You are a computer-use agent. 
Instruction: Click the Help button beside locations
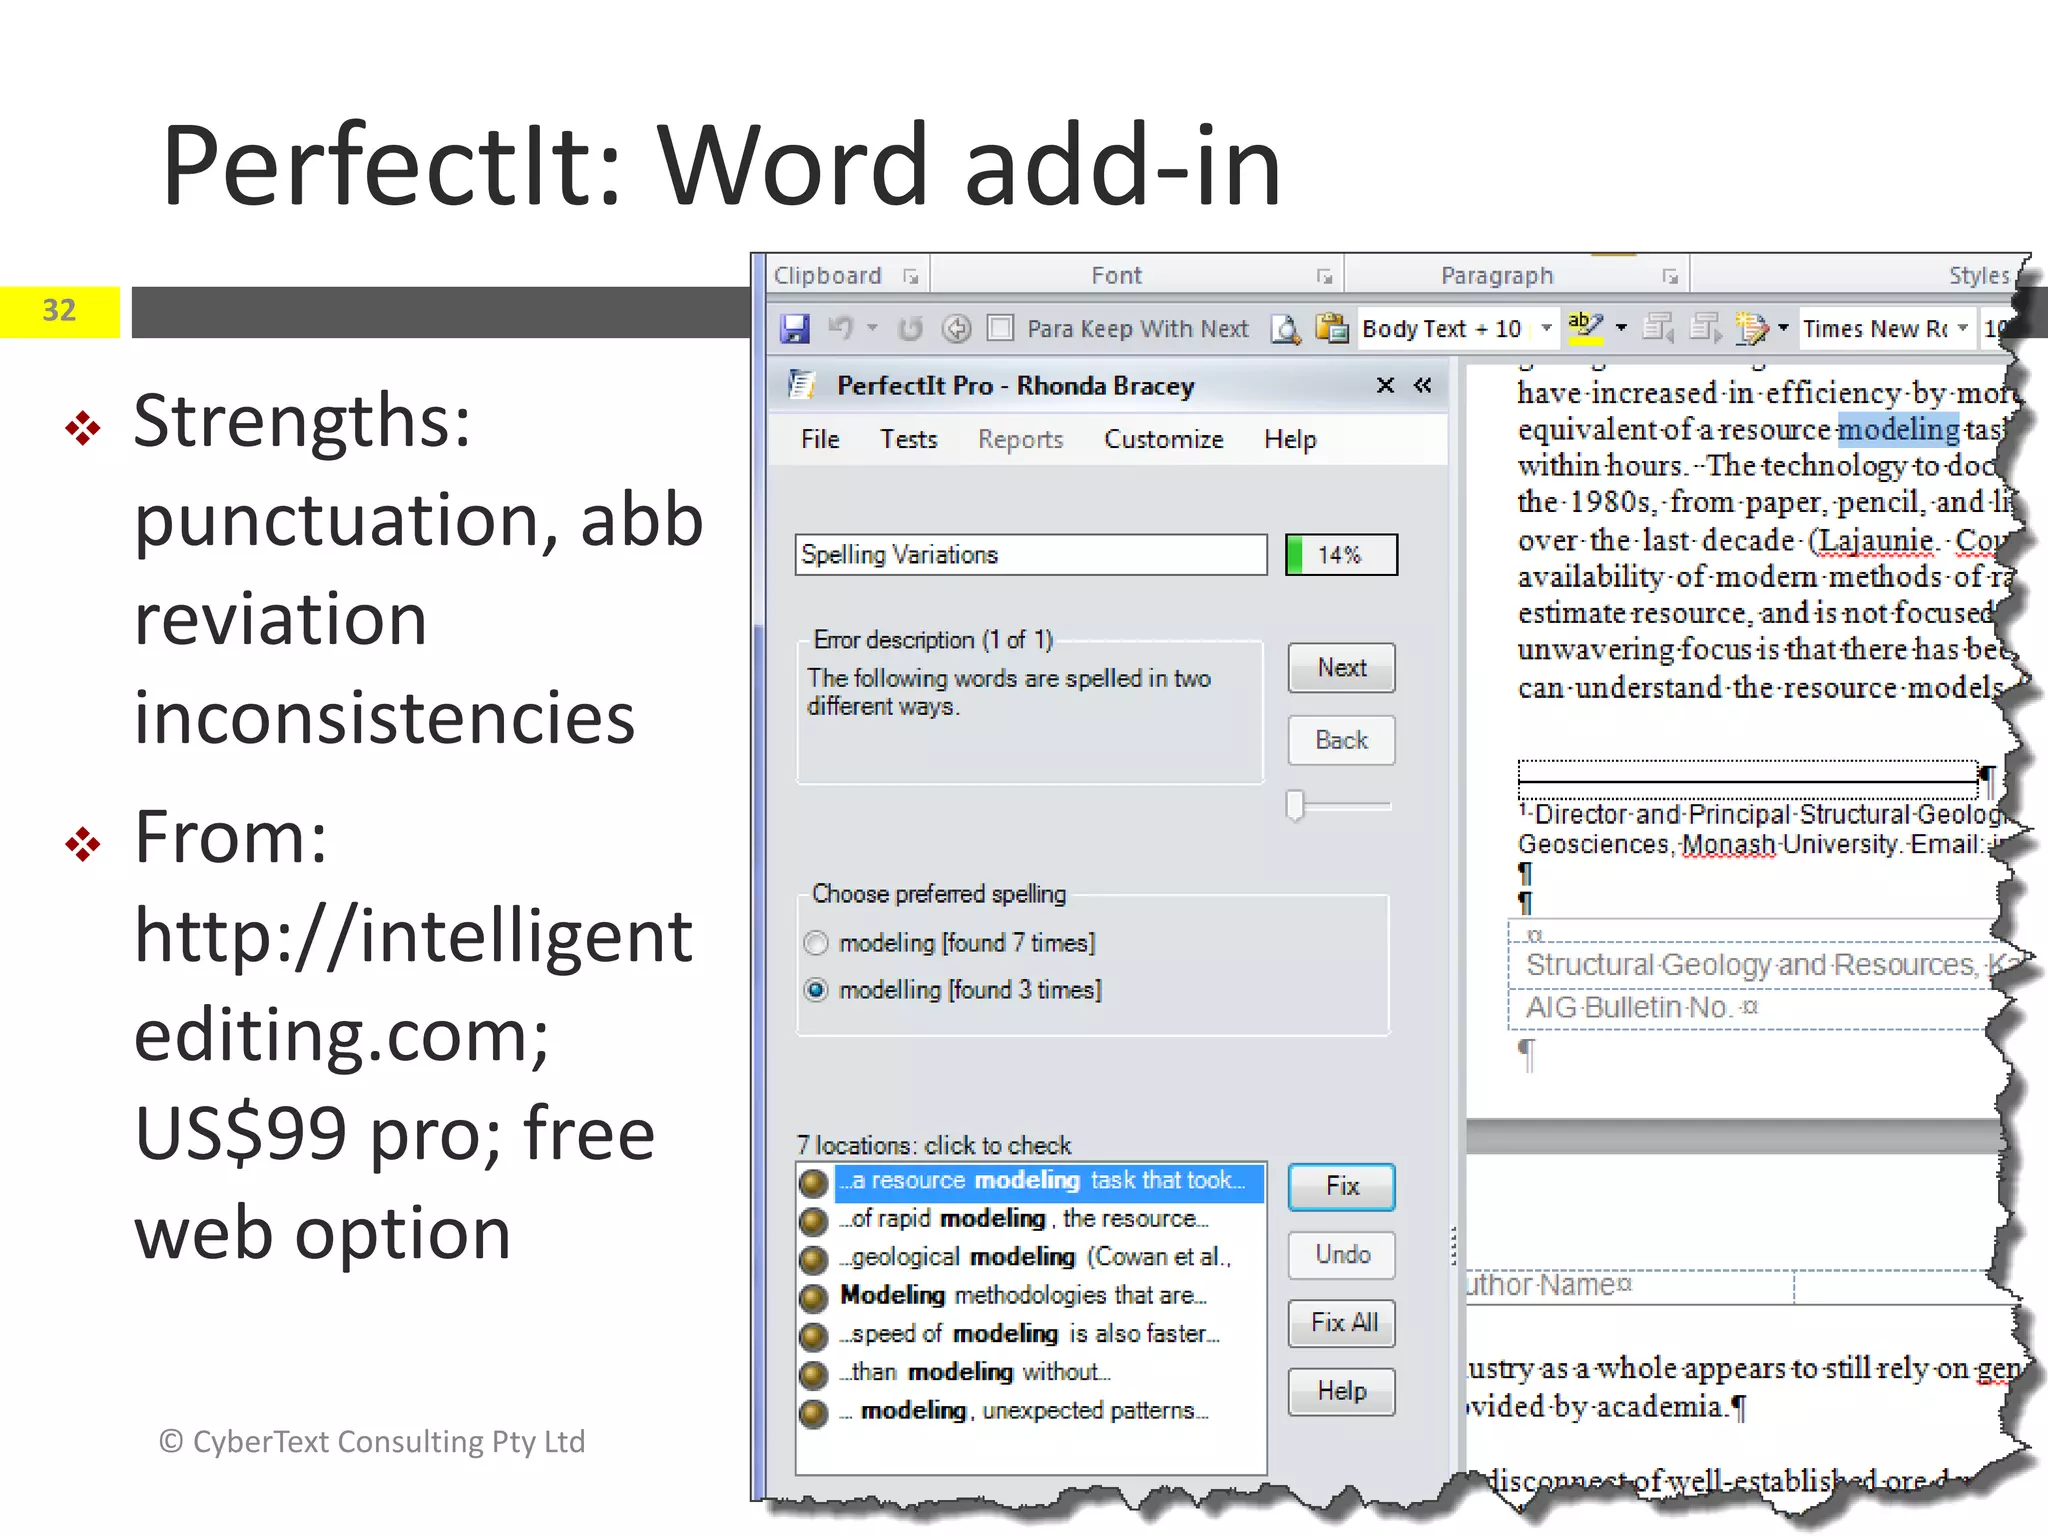click(1341, 1391)
